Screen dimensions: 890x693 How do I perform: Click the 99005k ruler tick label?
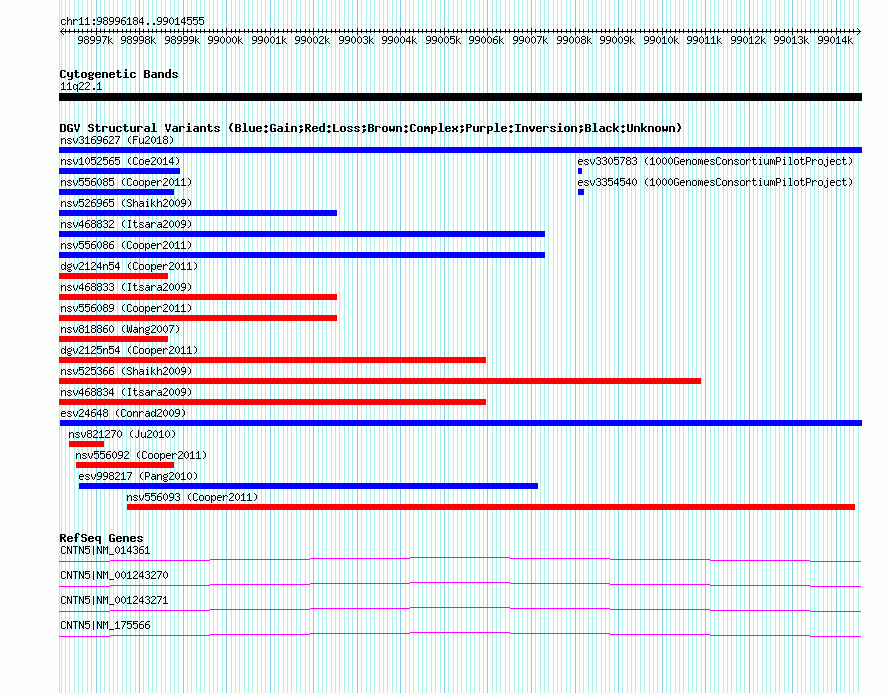click(443, 40)
